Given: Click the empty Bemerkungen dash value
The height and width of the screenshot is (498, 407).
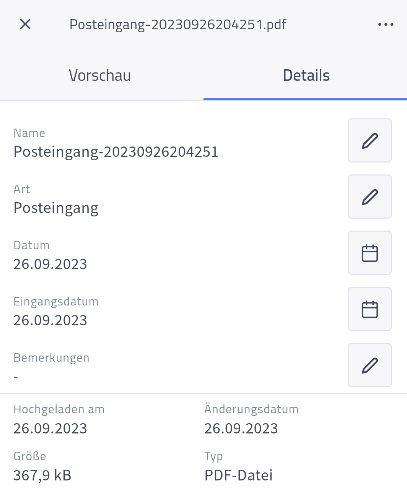Looking at the screenshot, I should pyautogui.click(x=16, y=377).
